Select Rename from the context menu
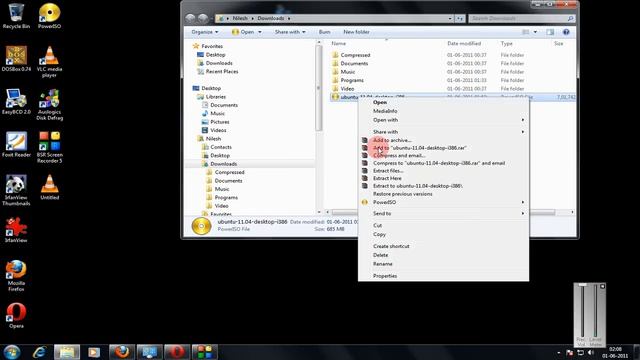Screen dimensions: 640x360 (x=443, y=264)
